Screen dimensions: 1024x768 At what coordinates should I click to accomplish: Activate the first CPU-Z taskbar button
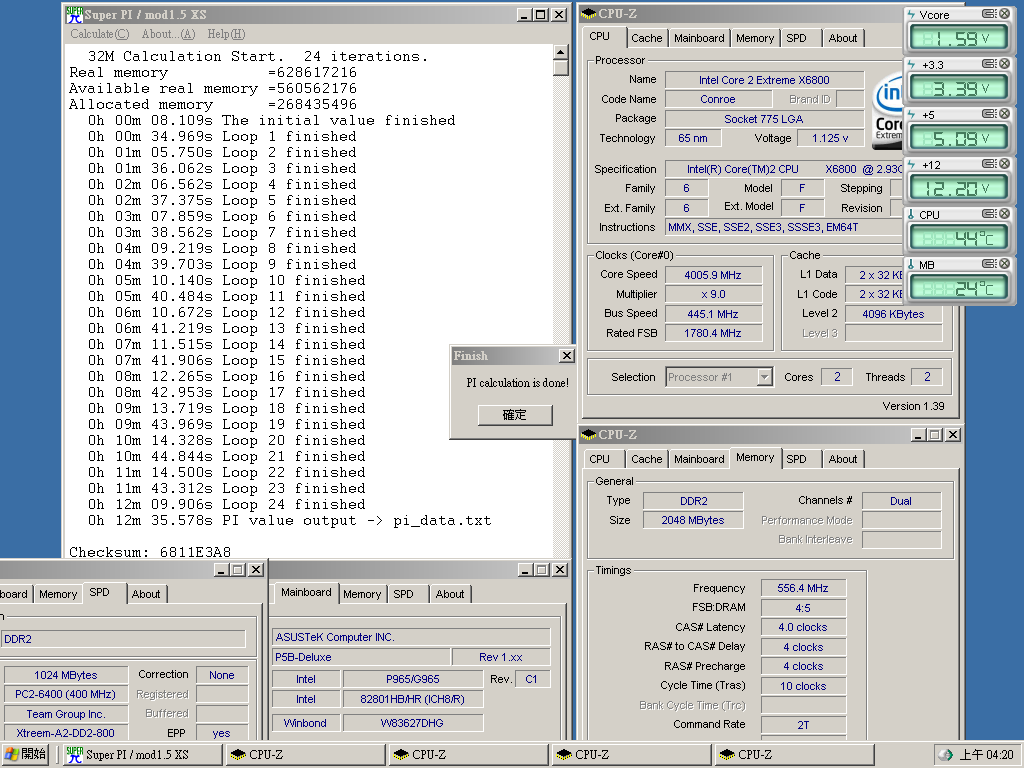point(306,754)
